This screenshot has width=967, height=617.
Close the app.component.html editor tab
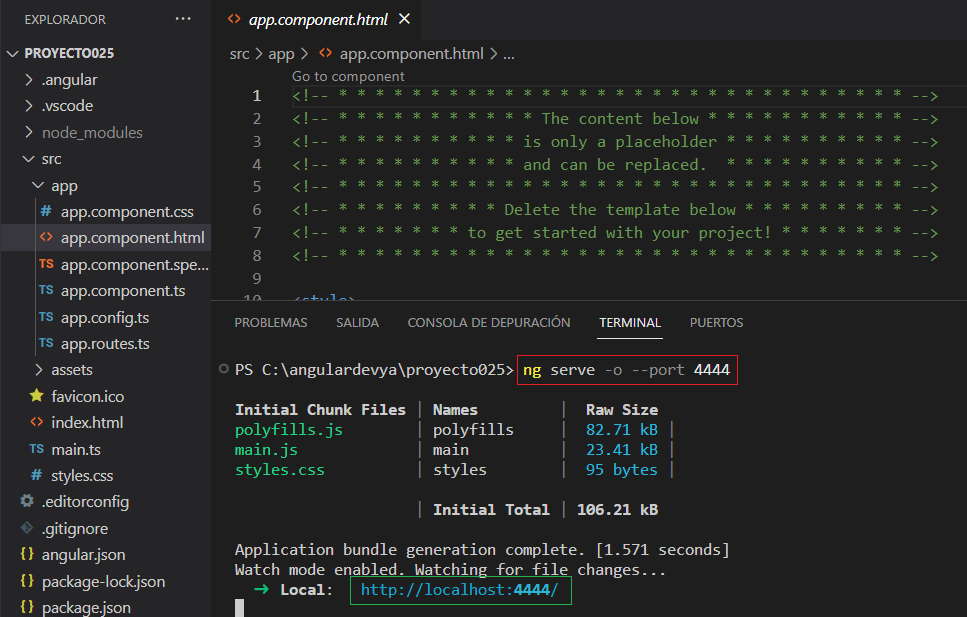click(405, 19)
